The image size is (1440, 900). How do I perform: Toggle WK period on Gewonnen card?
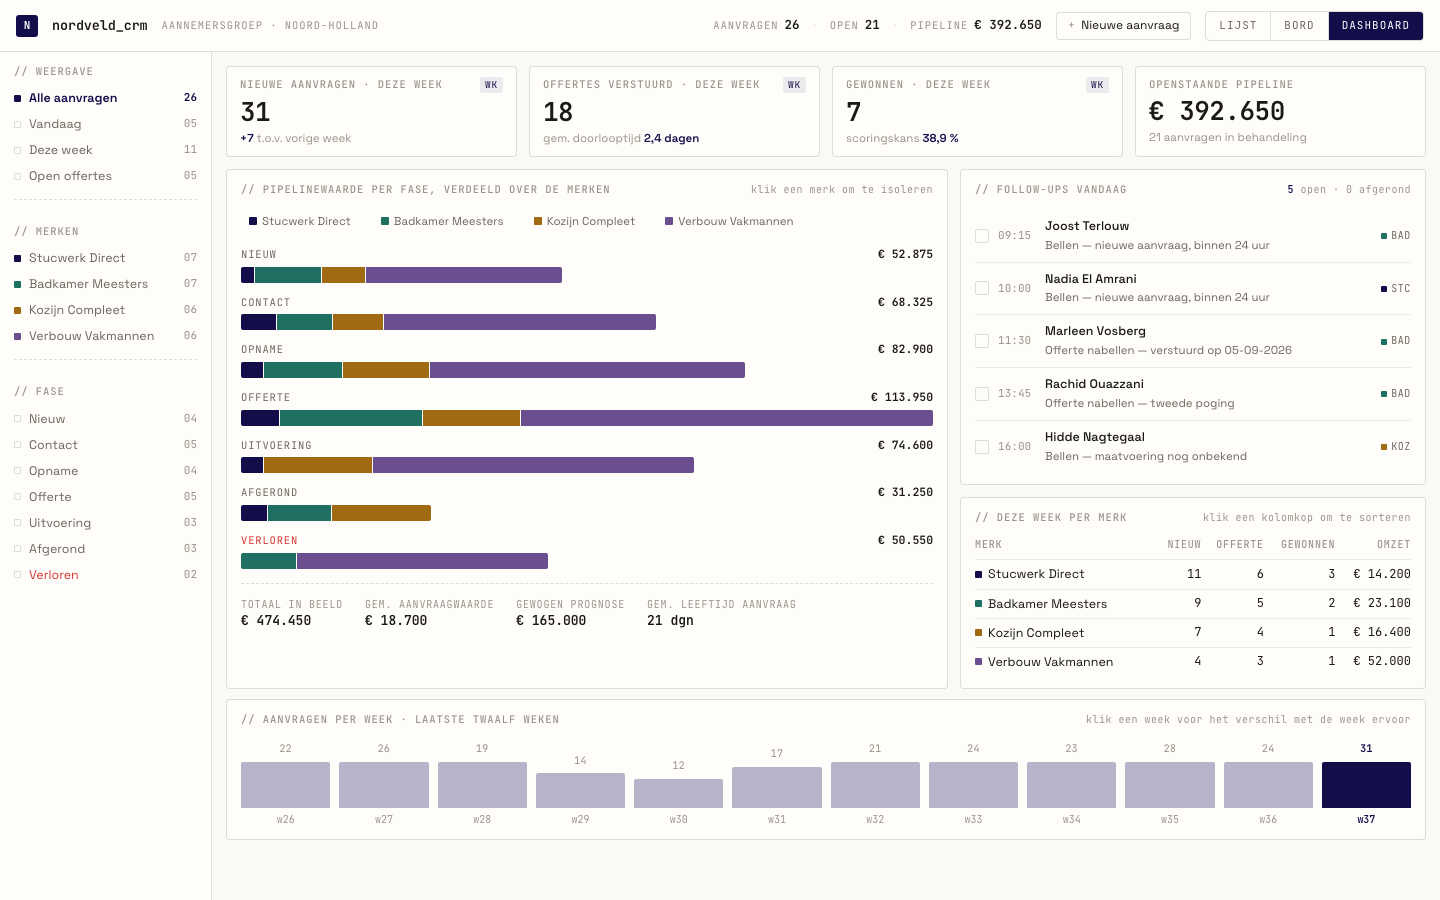(x=1097, y=85)
